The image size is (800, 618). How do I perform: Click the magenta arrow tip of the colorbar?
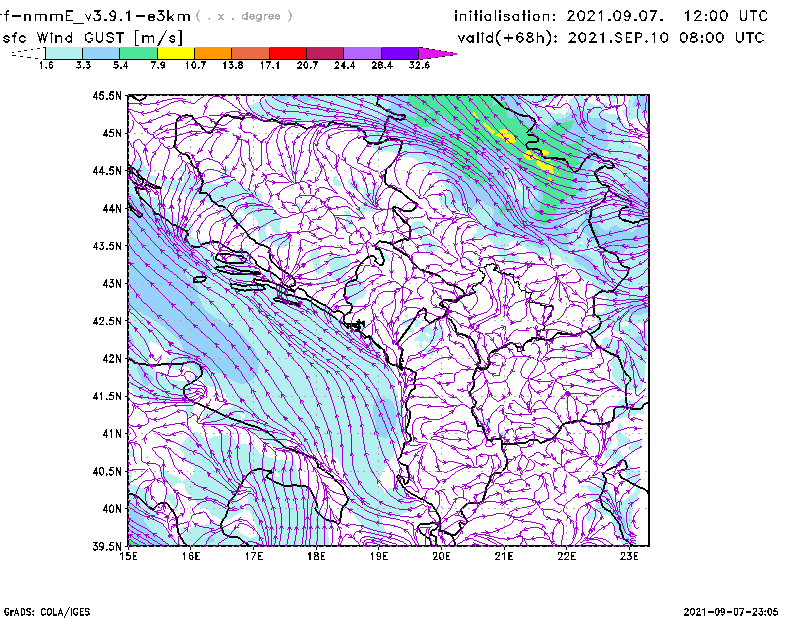pyautogui.click(x=438, y=53)
